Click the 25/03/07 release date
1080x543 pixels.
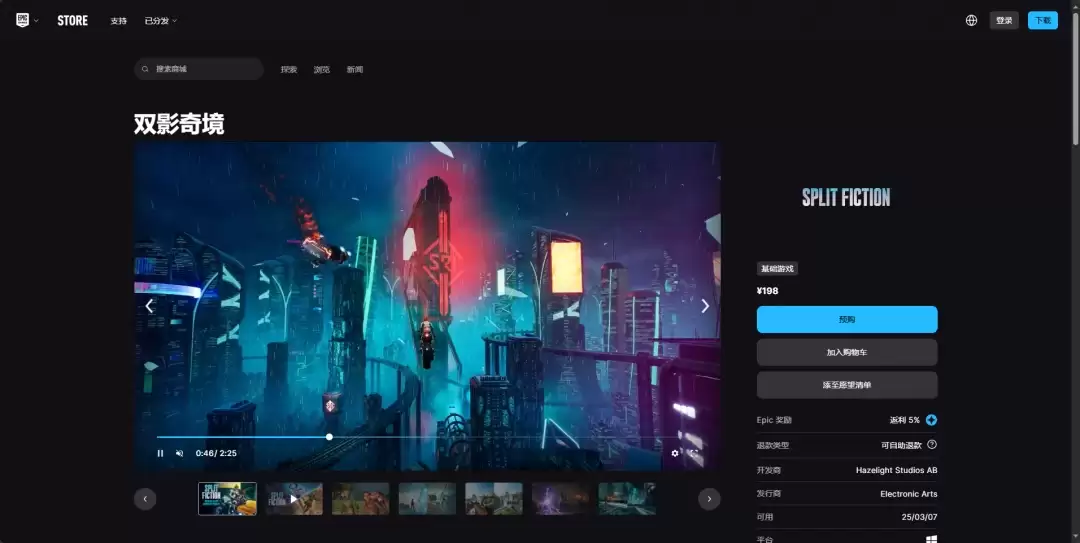coord(919,517)
